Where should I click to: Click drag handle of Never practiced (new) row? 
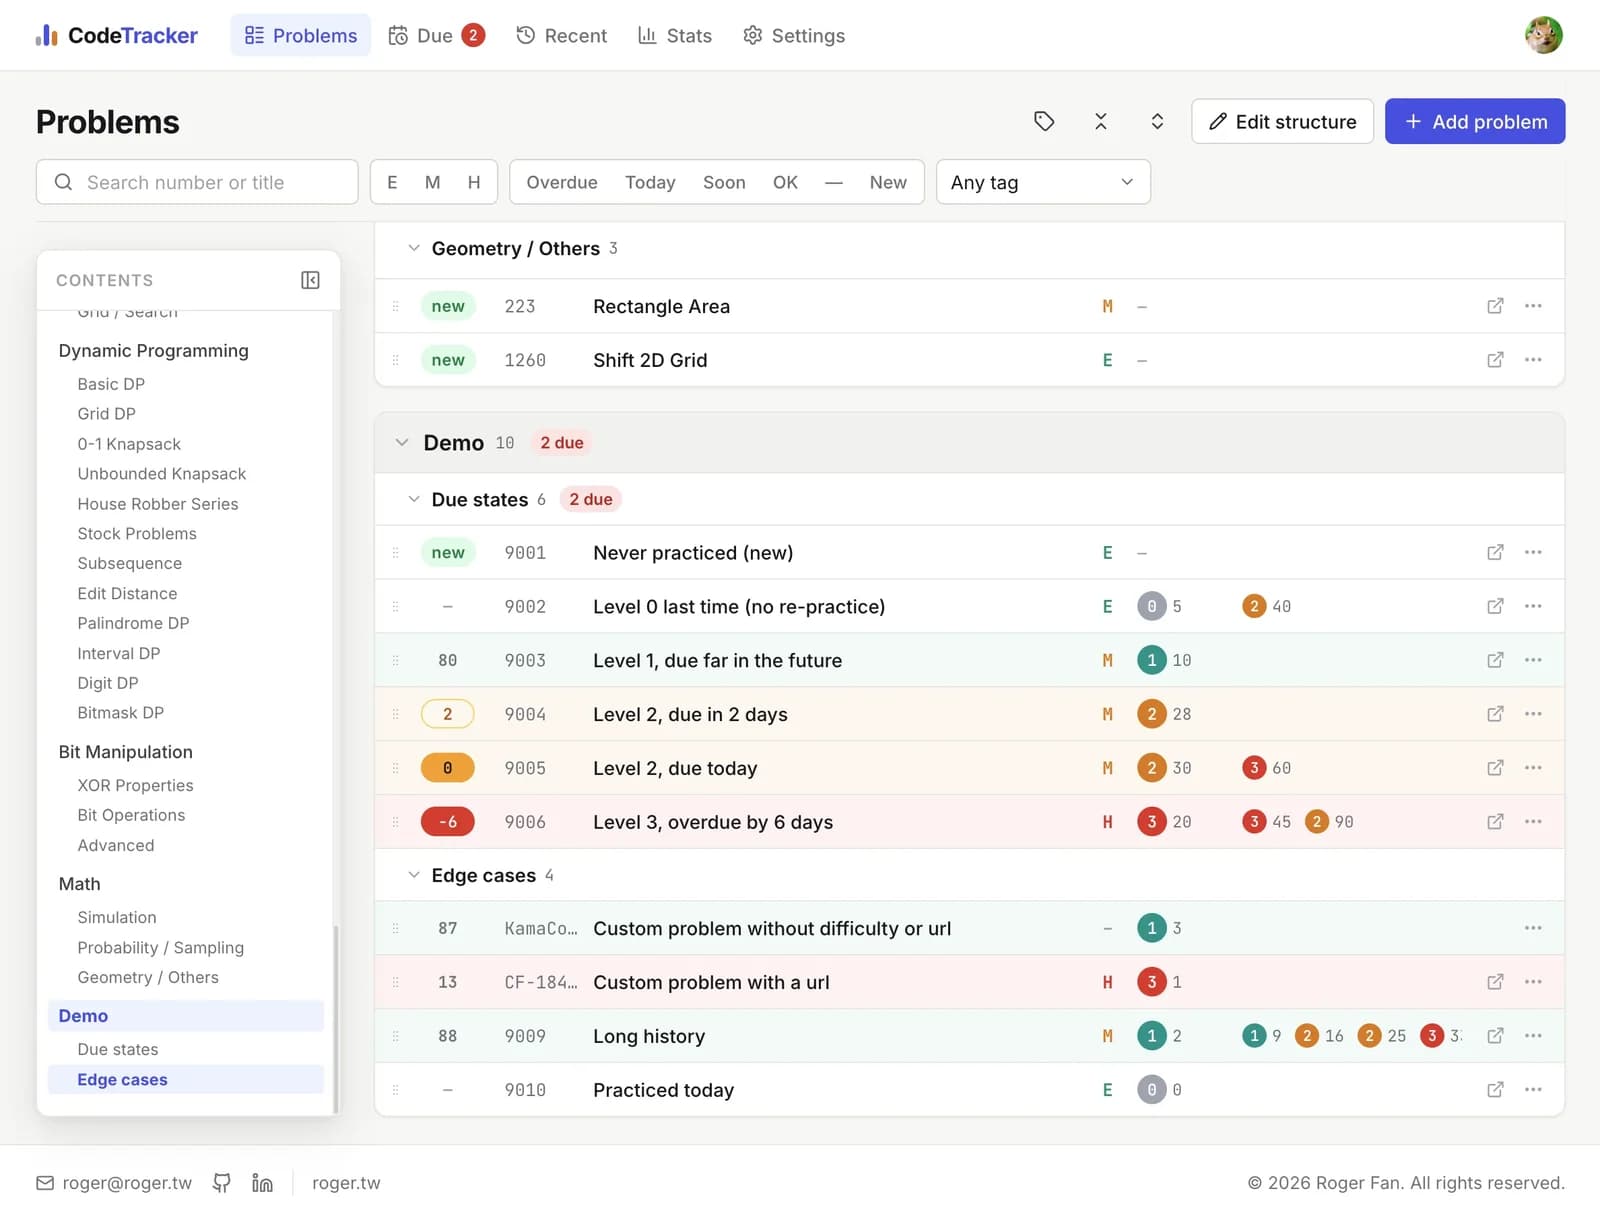pyautogui.click(x=396, y=552)
